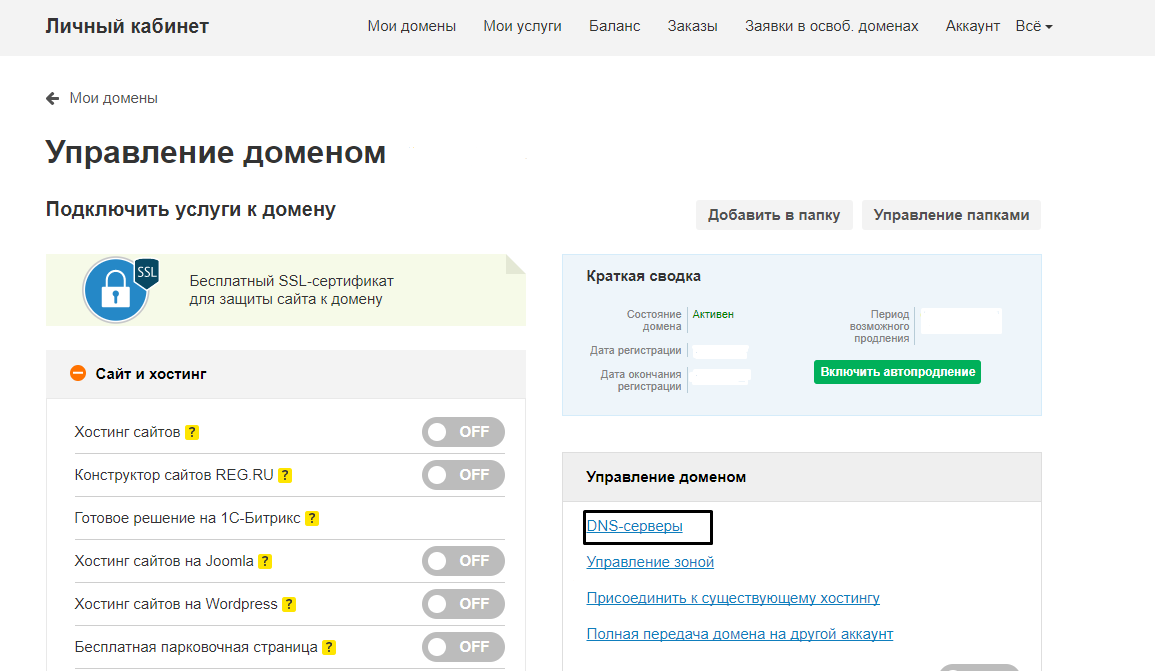
Task: Click help icon next to Хостинг сайтов
Action: coord(192,431)
